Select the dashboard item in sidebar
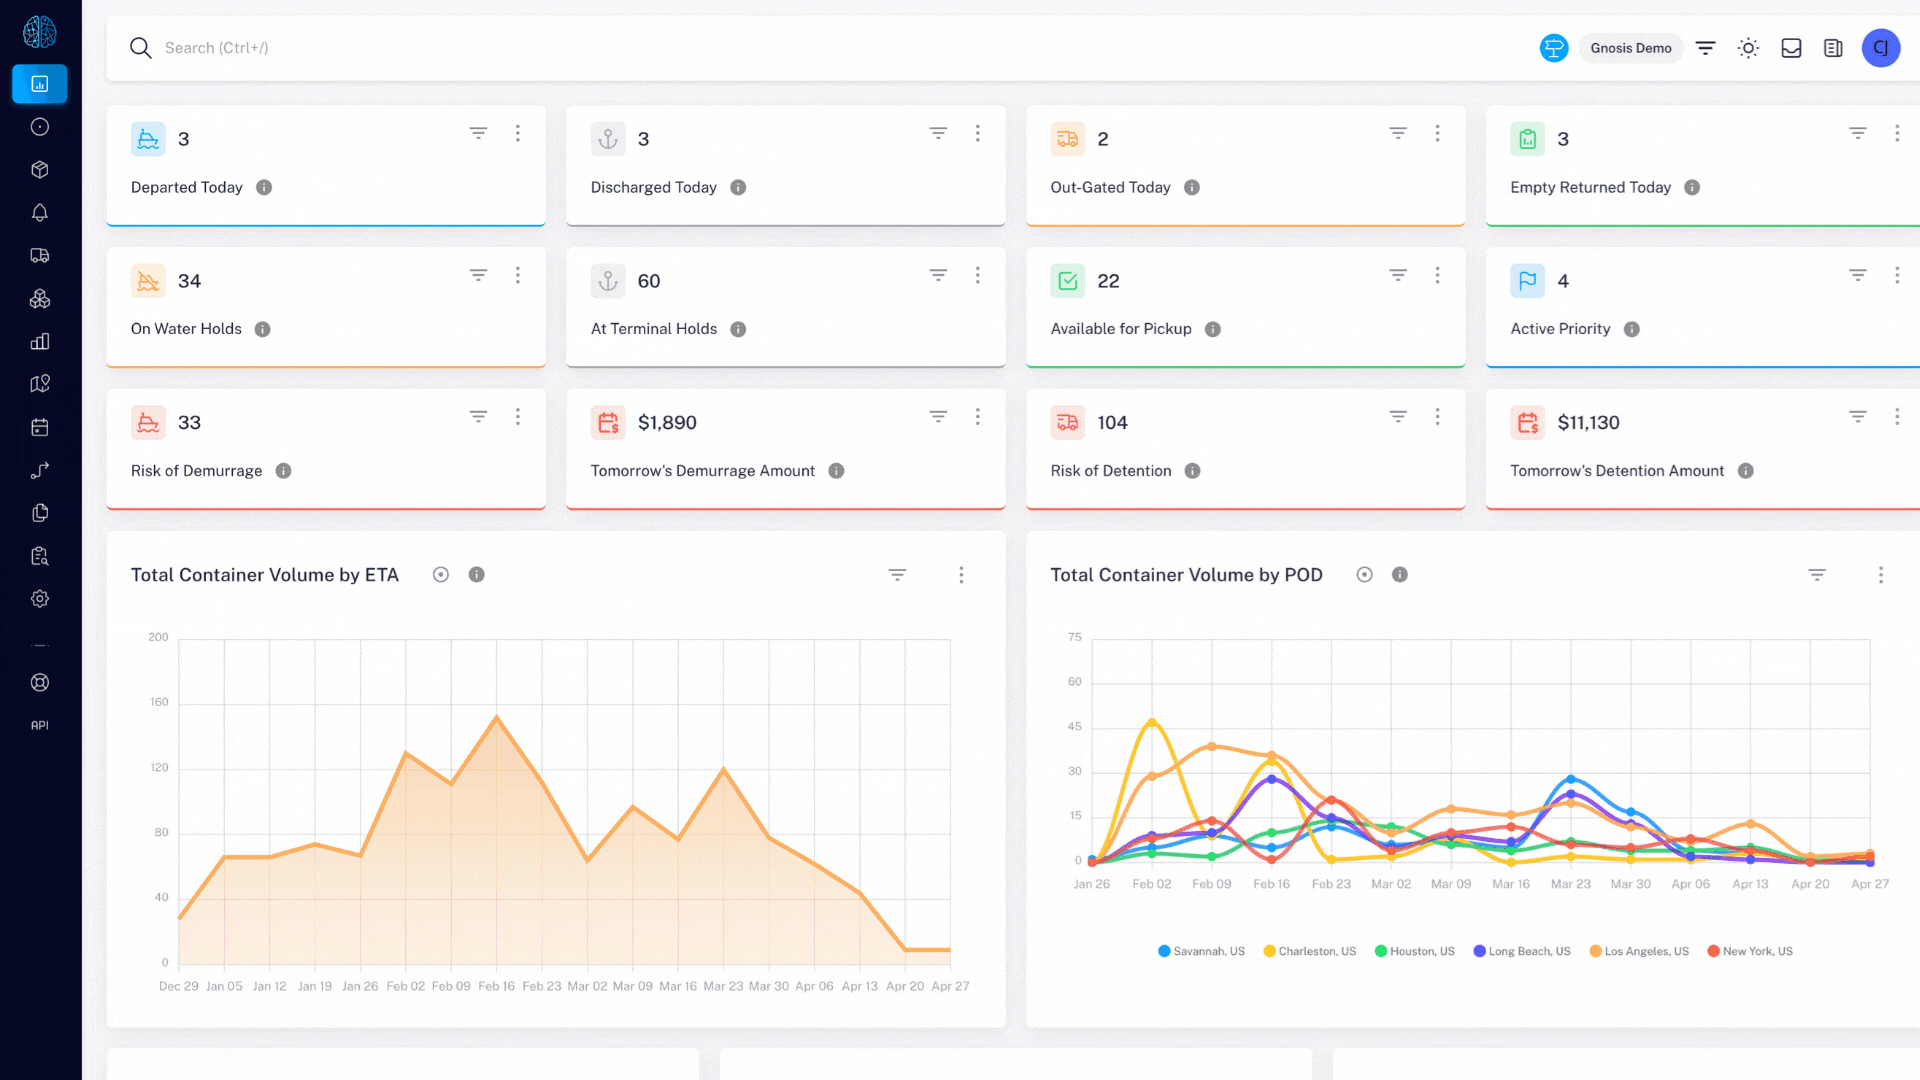The width and height of the screenshot is (1920, 1080). click(40, 84)
